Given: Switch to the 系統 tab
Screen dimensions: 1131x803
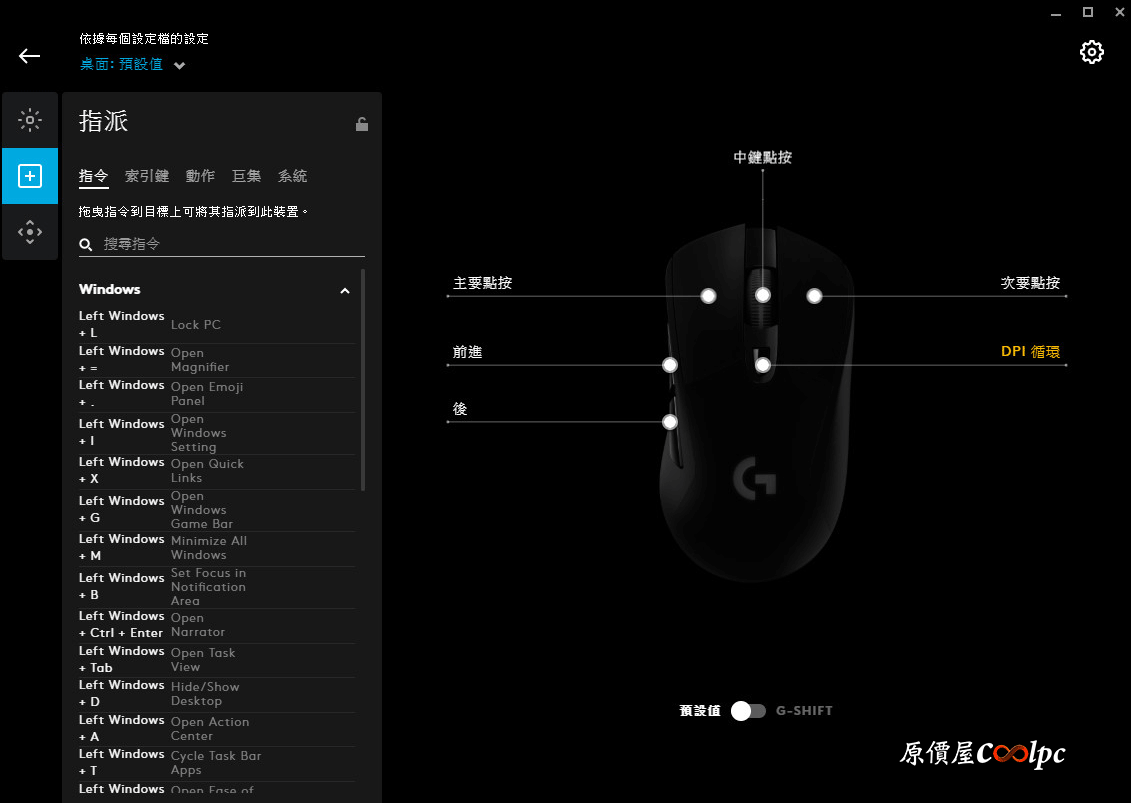Looking at the screenshot, I should click(292, 176).
